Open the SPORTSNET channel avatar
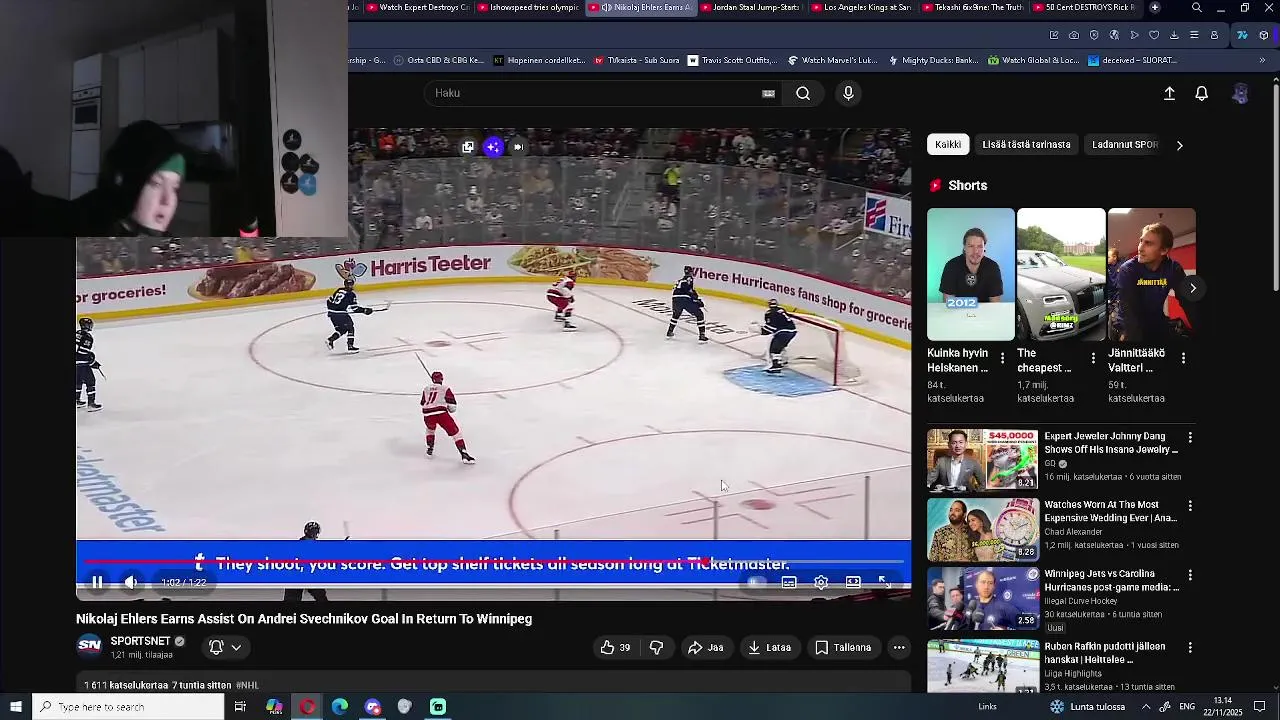Screen dimensions: 1280x720 89,647
